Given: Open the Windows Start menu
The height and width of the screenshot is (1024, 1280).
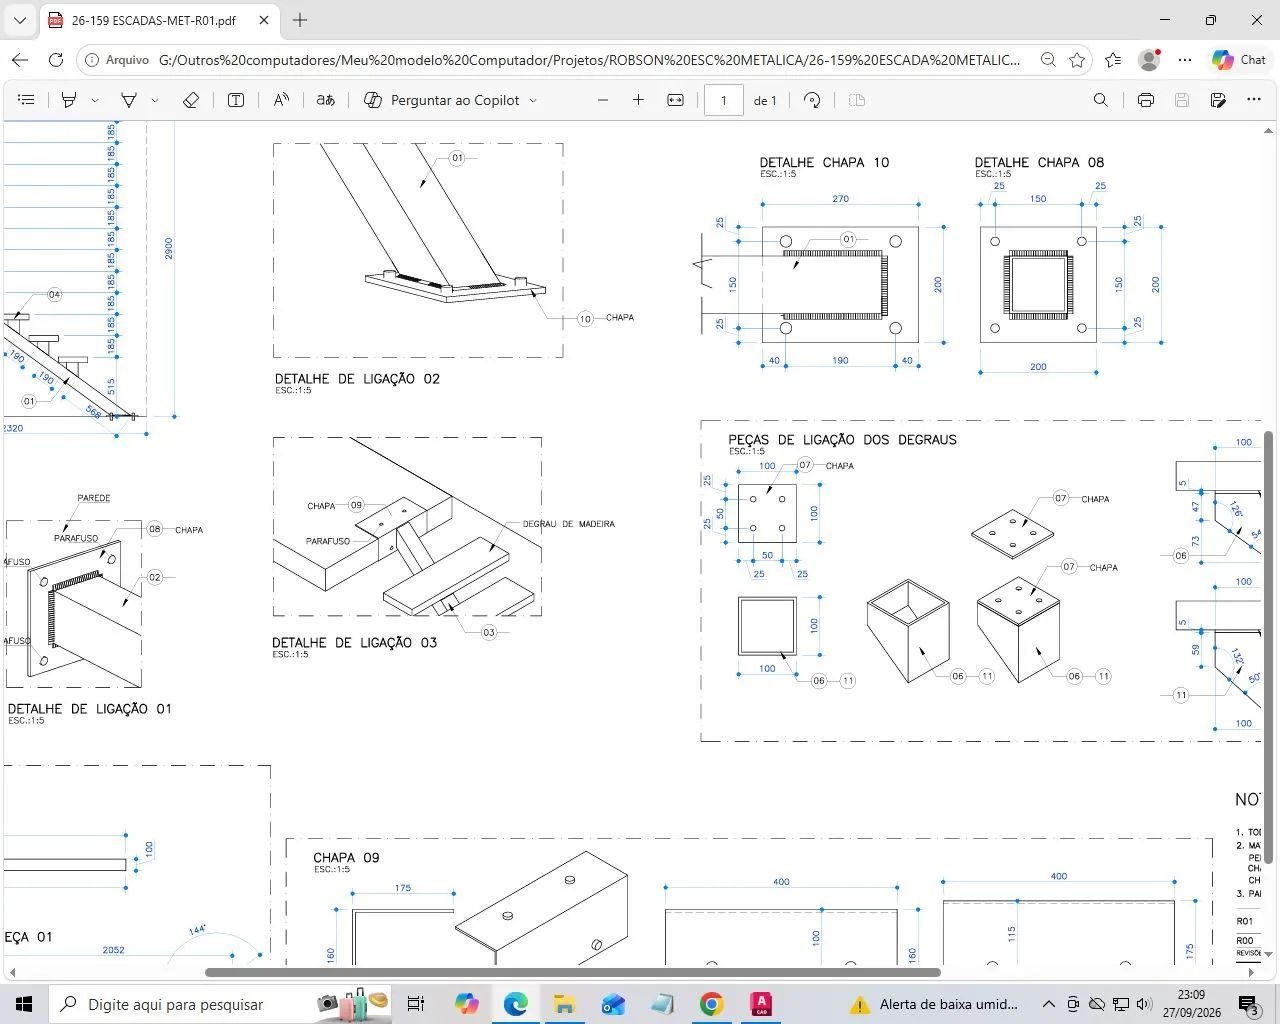Looking at the screenshot, I should tap(24, 1004).
